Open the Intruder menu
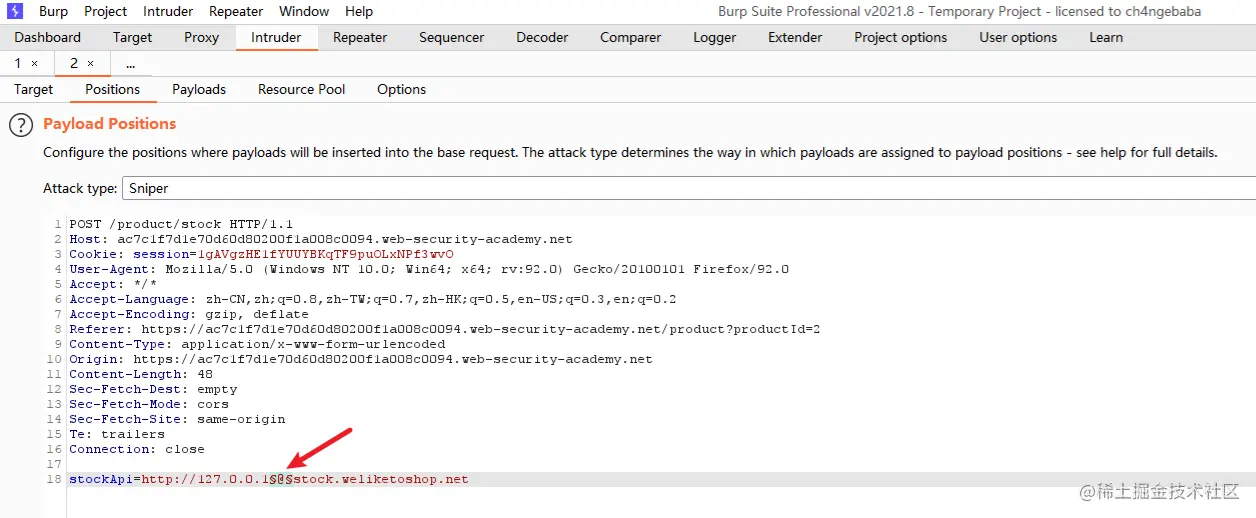This screenshot has width=1256, height=518. tap(168, 12)
